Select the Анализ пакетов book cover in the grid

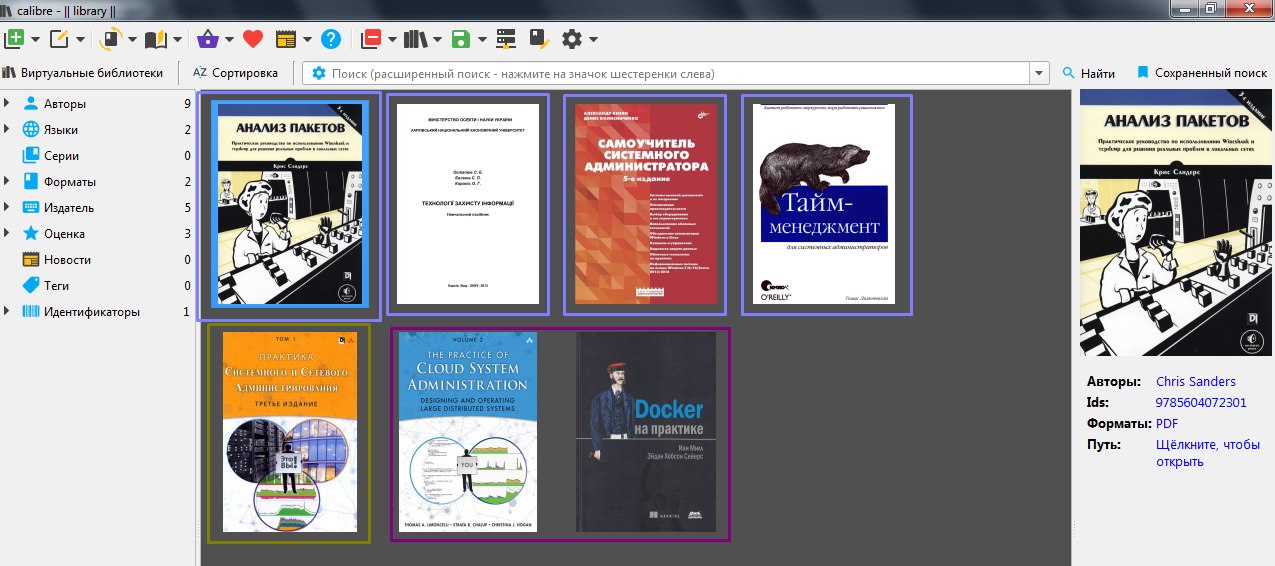(290, 204)
